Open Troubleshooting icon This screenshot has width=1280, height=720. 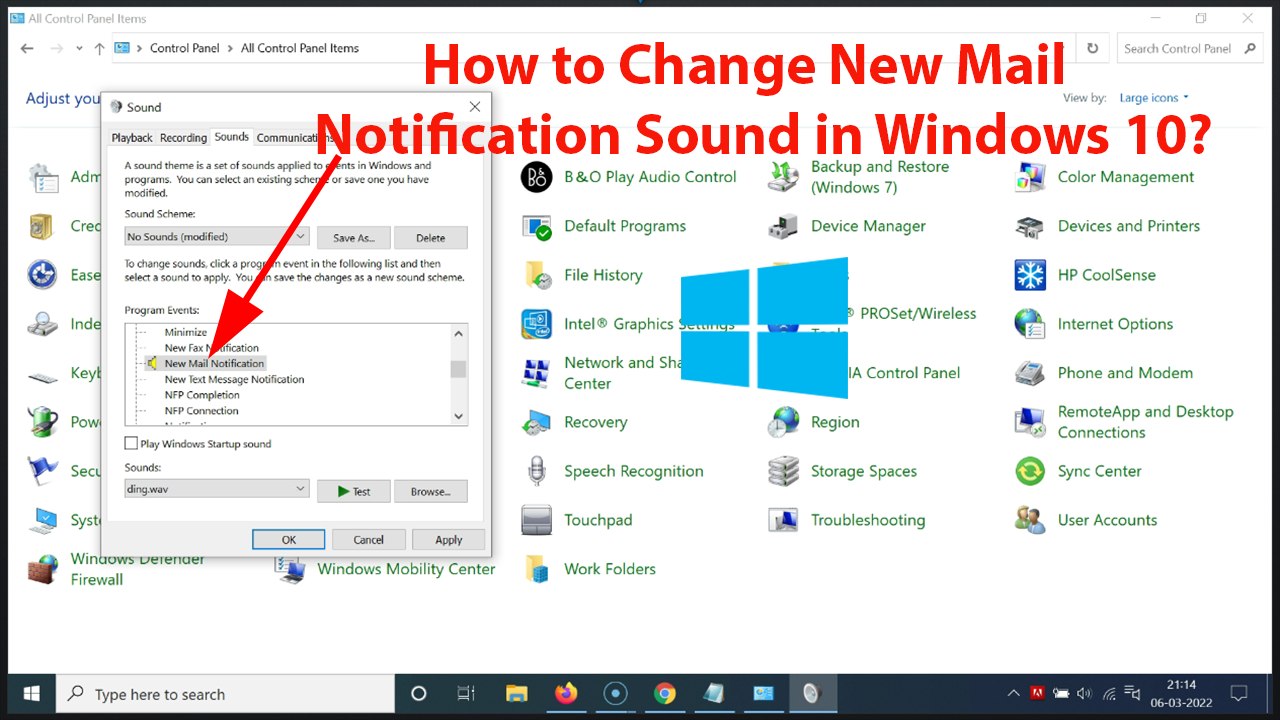pos(783,520)
